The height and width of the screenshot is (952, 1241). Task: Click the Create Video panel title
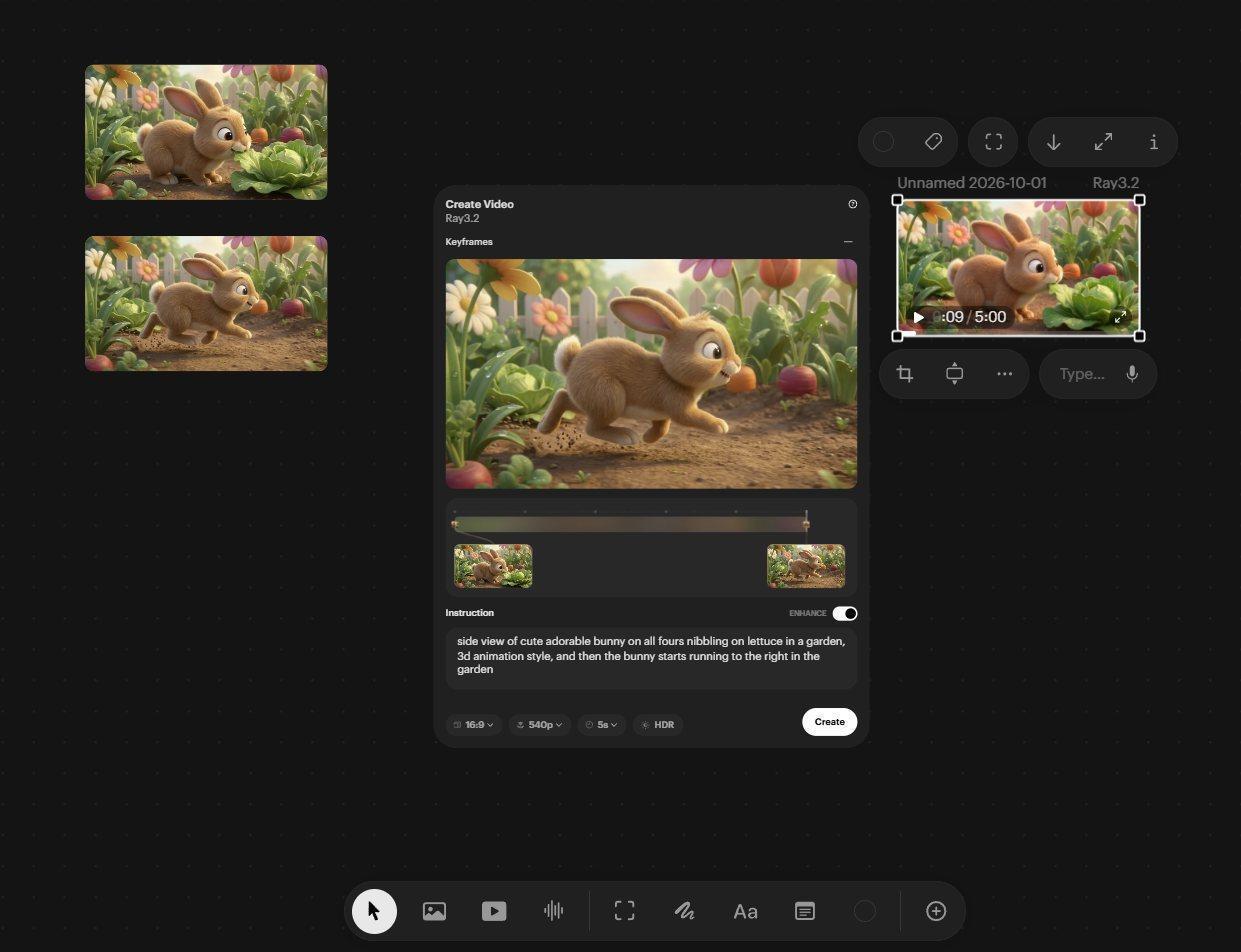pos(480,204)
